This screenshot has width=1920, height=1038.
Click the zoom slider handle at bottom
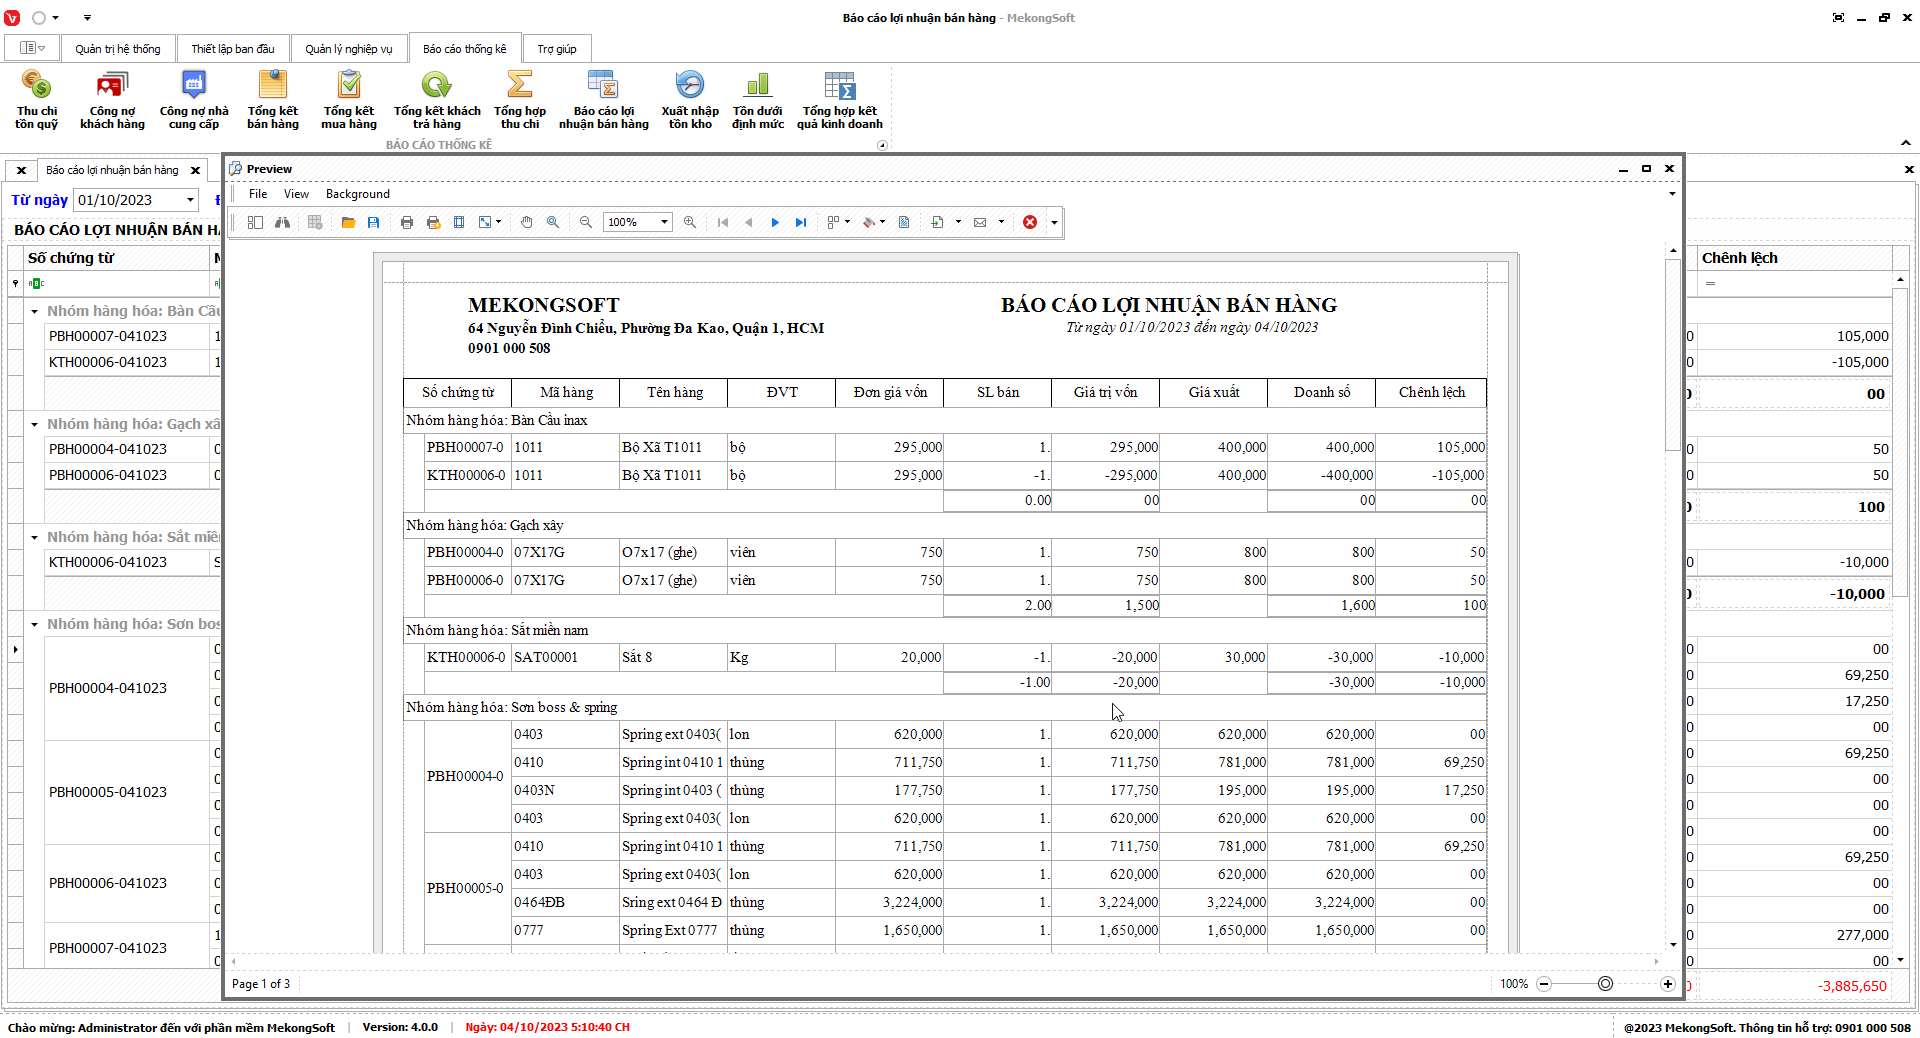[1605, 984]
